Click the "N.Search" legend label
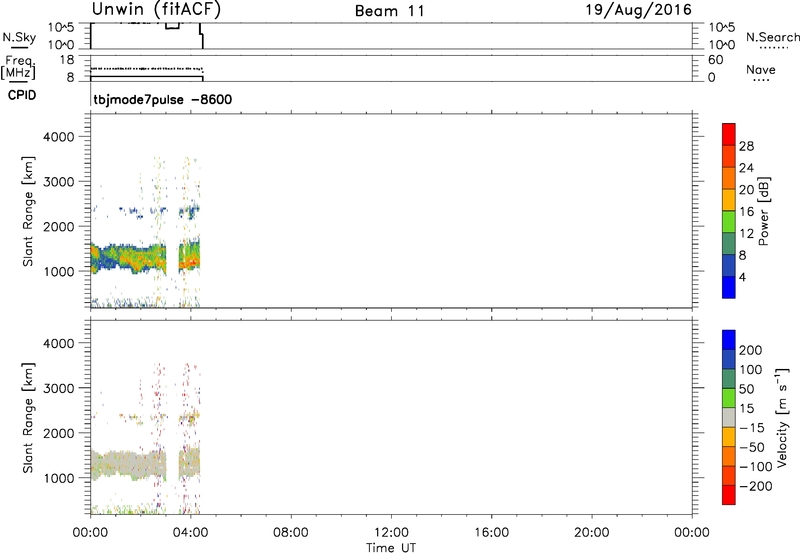This screenshot has width=800, height=554. tap(772, 37)
